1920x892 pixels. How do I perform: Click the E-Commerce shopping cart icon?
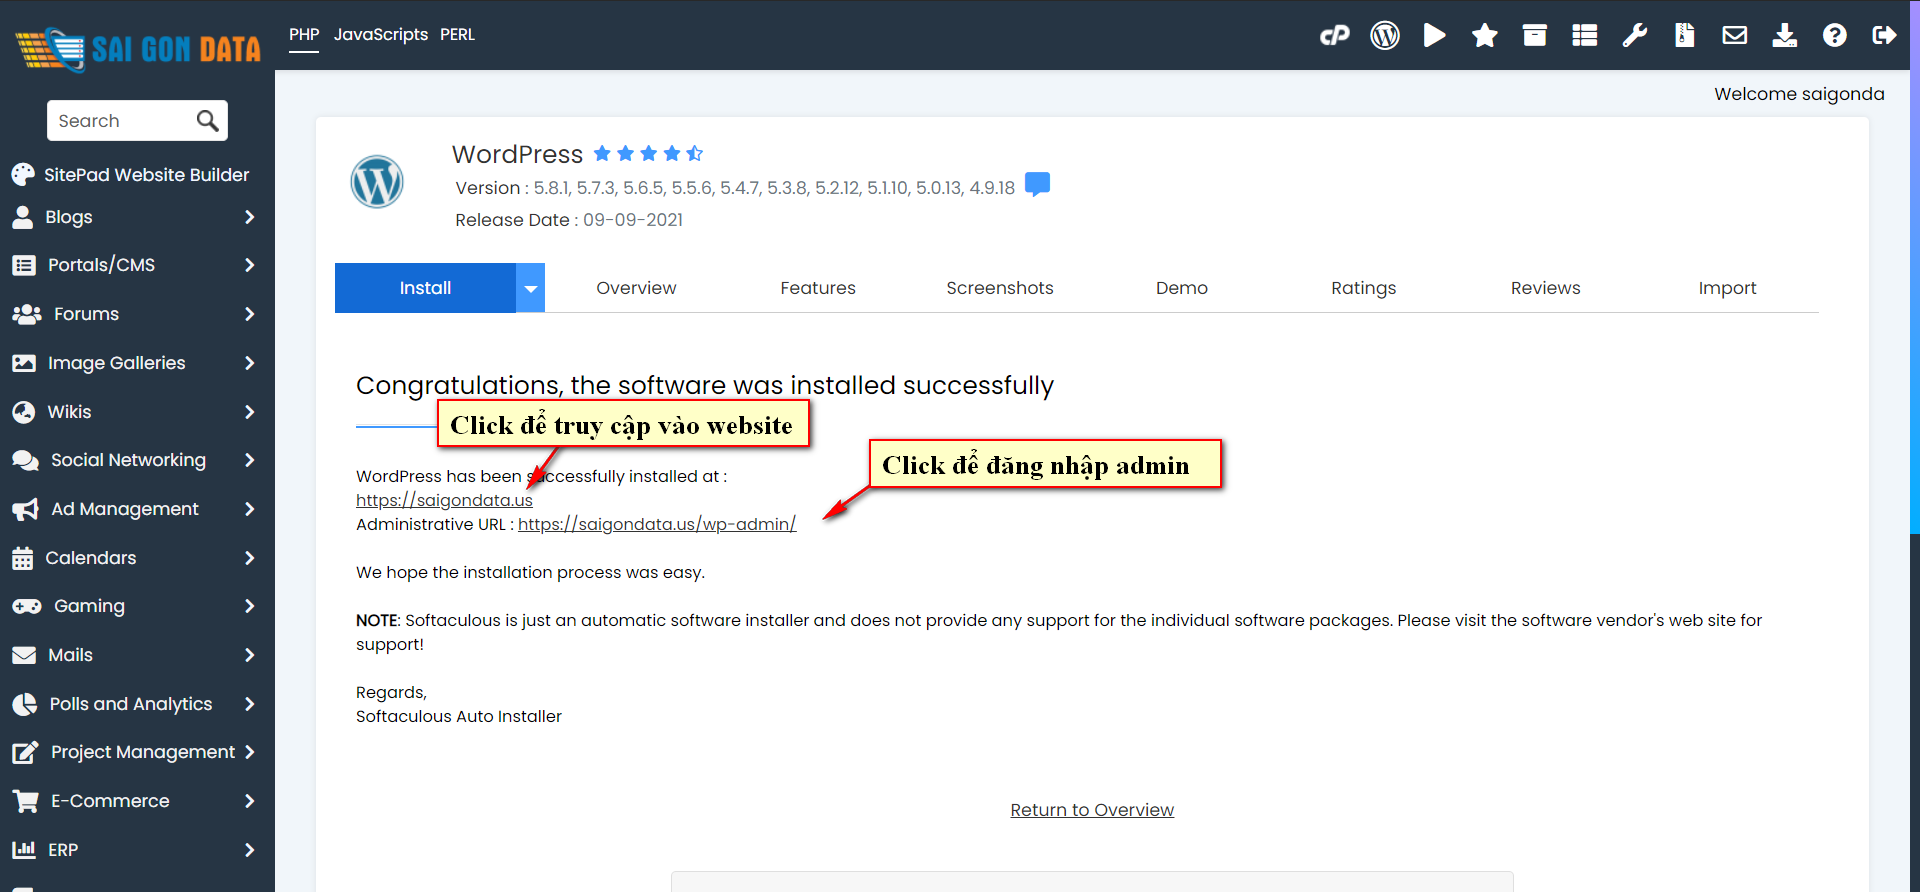25,801
